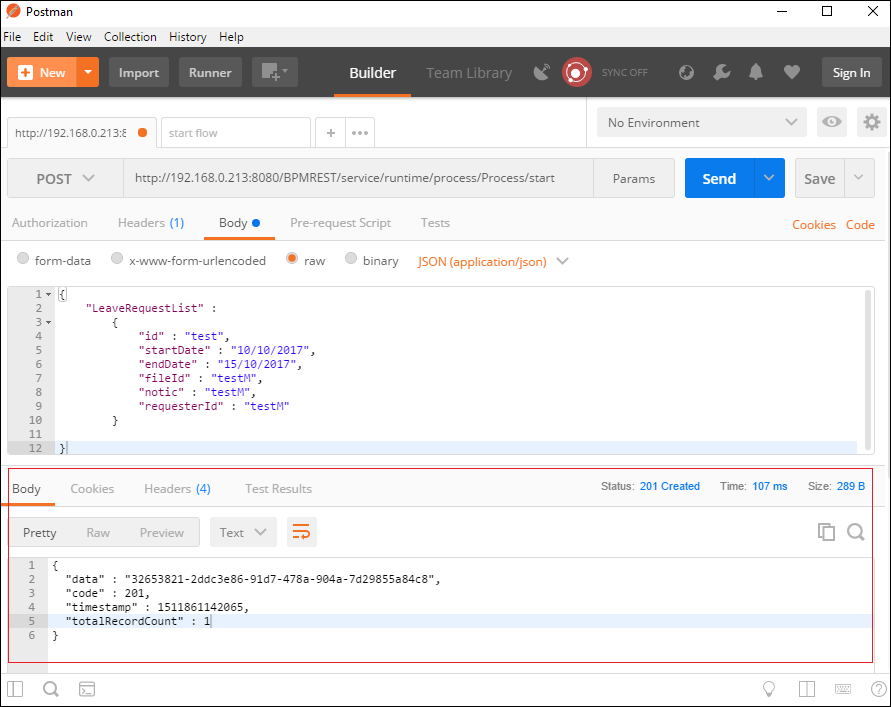Viewport: 891px width, 707px height.
Task: Copy response body to clipboard
Action: click(x=826, y=532)
